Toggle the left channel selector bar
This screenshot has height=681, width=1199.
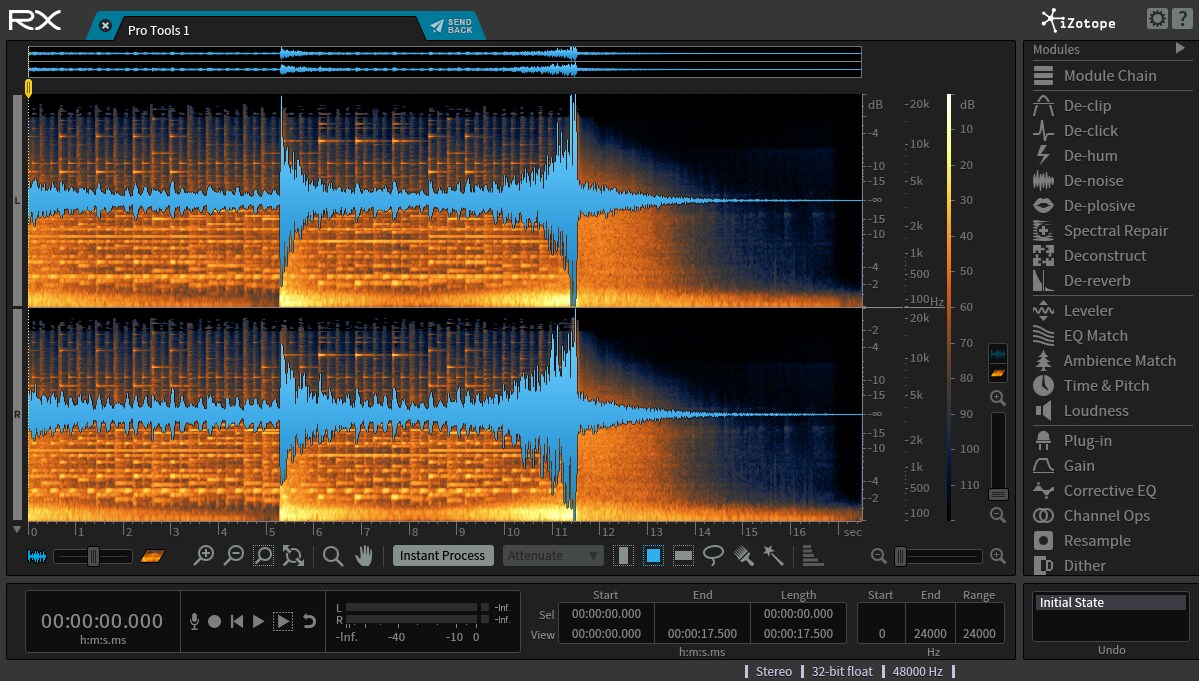coord(18,200)
